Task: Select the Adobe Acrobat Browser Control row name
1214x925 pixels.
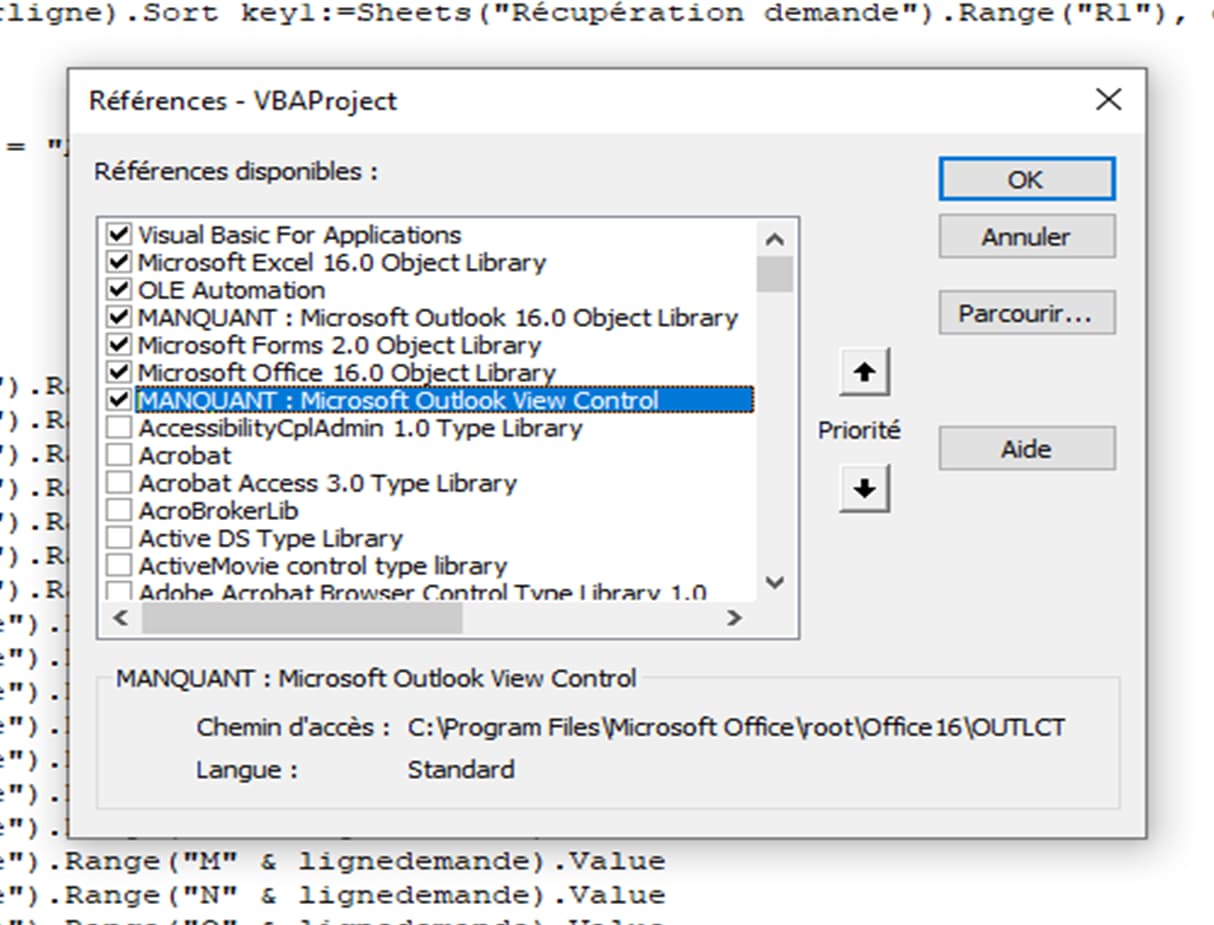Action: click(422, 592)
